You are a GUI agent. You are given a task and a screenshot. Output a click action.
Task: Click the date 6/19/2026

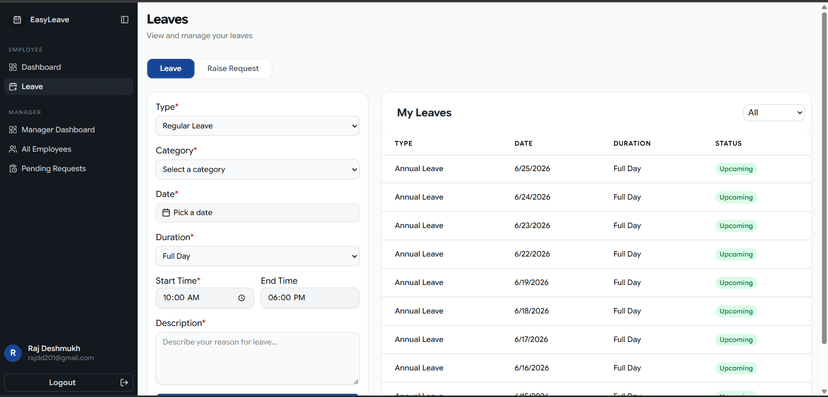pyautogui.click(x=532, y=283)
